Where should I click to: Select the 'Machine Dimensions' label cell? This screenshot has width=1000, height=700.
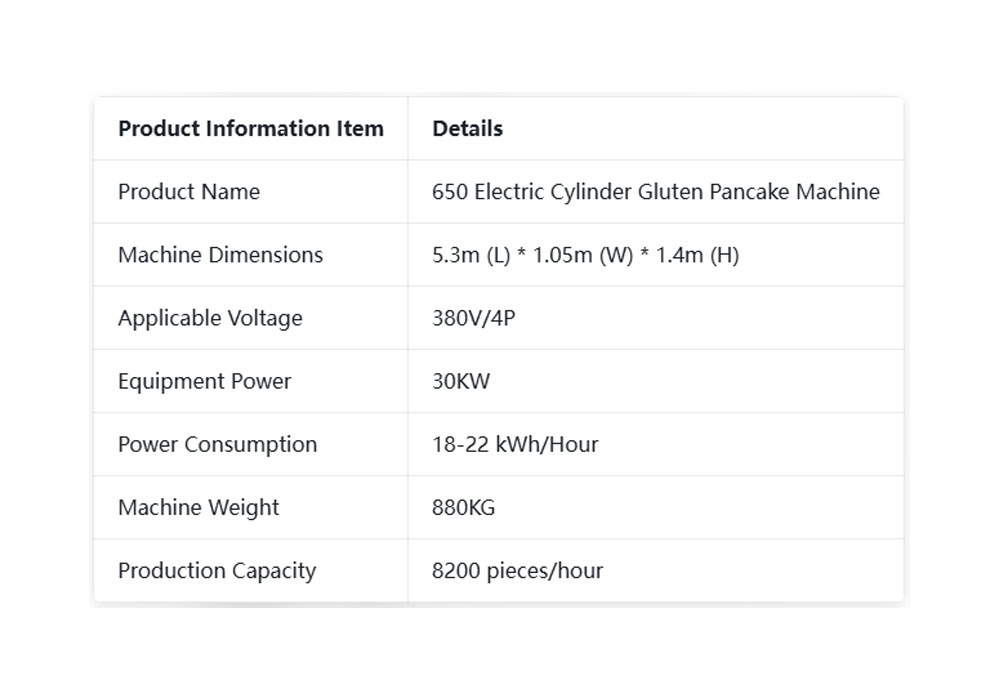(x=220, y=255)
